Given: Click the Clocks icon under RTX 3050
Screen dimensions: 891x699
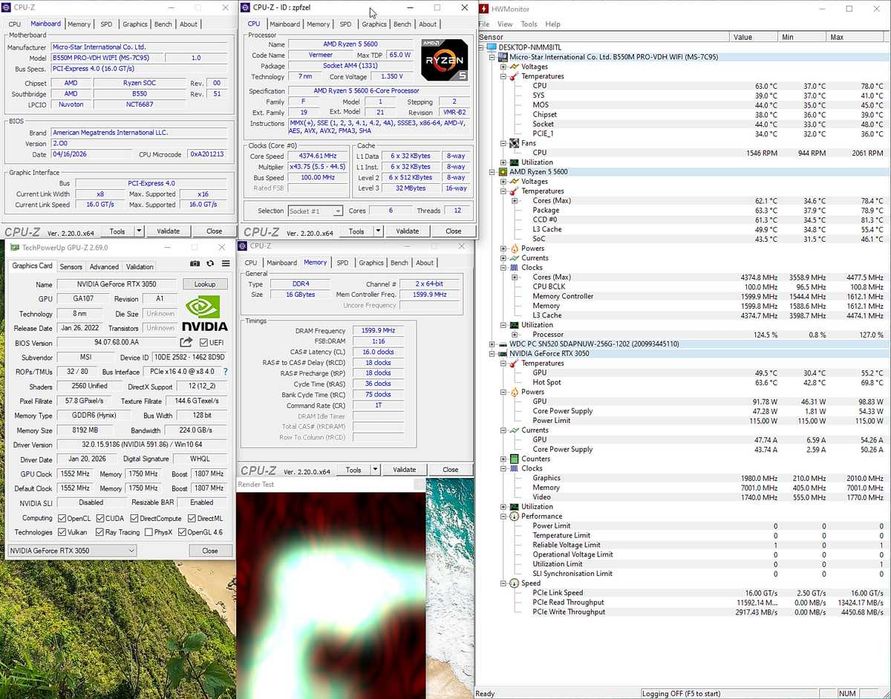Looking at the screenshot, I should [x=514, y=468].
